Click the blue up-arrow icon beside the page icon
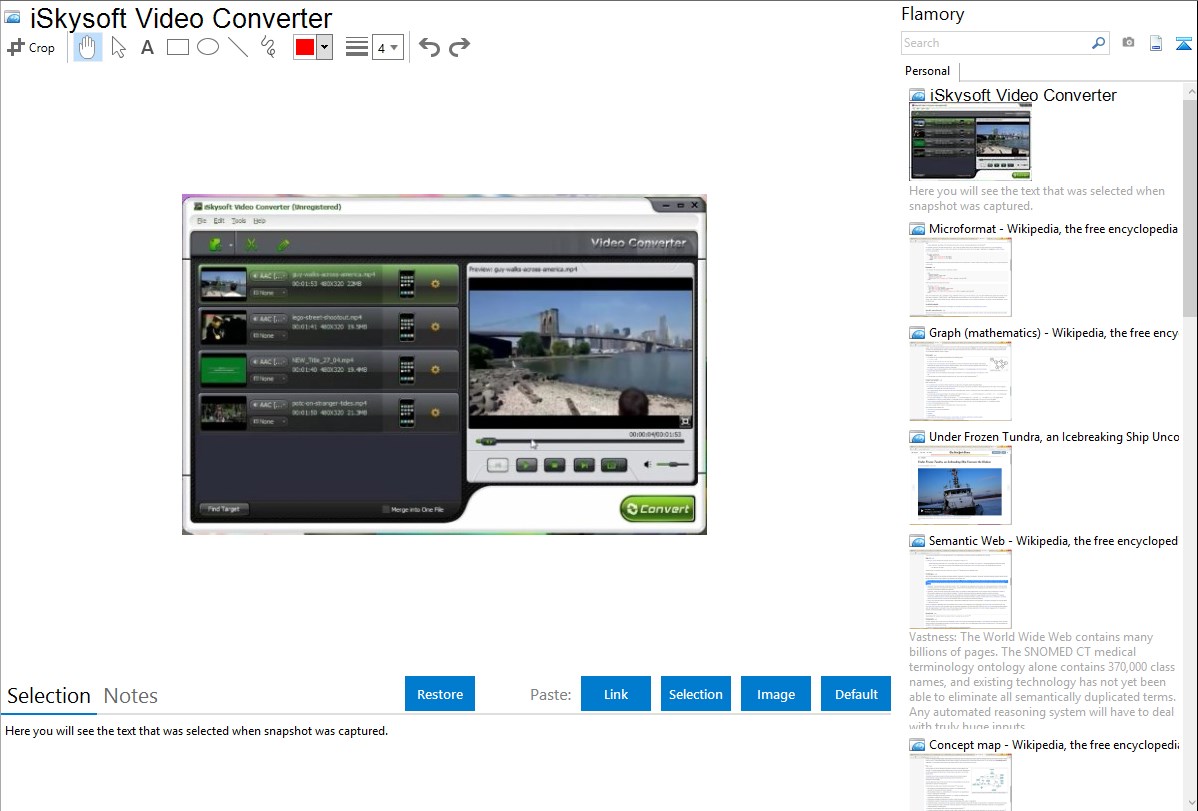The image size is (1198, 811). pyautogui.click(x=1183, y=43)
